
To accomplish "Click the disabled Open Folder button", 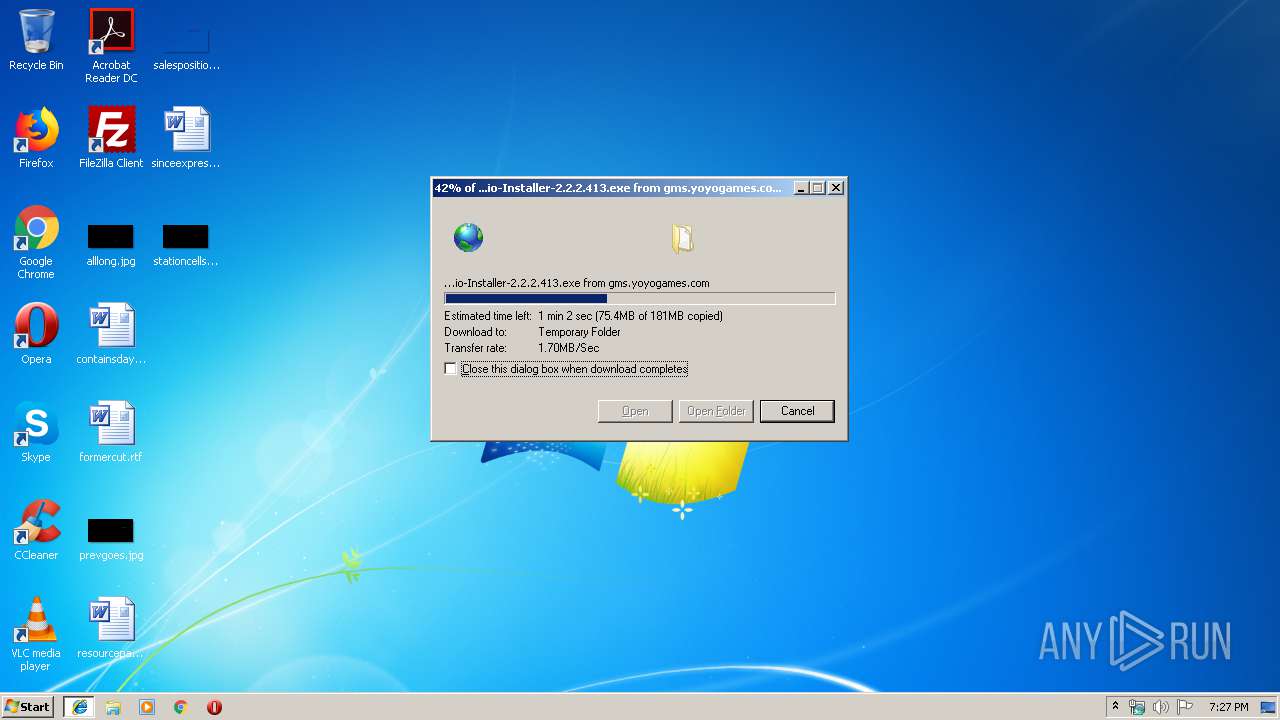I will [716, 411].
